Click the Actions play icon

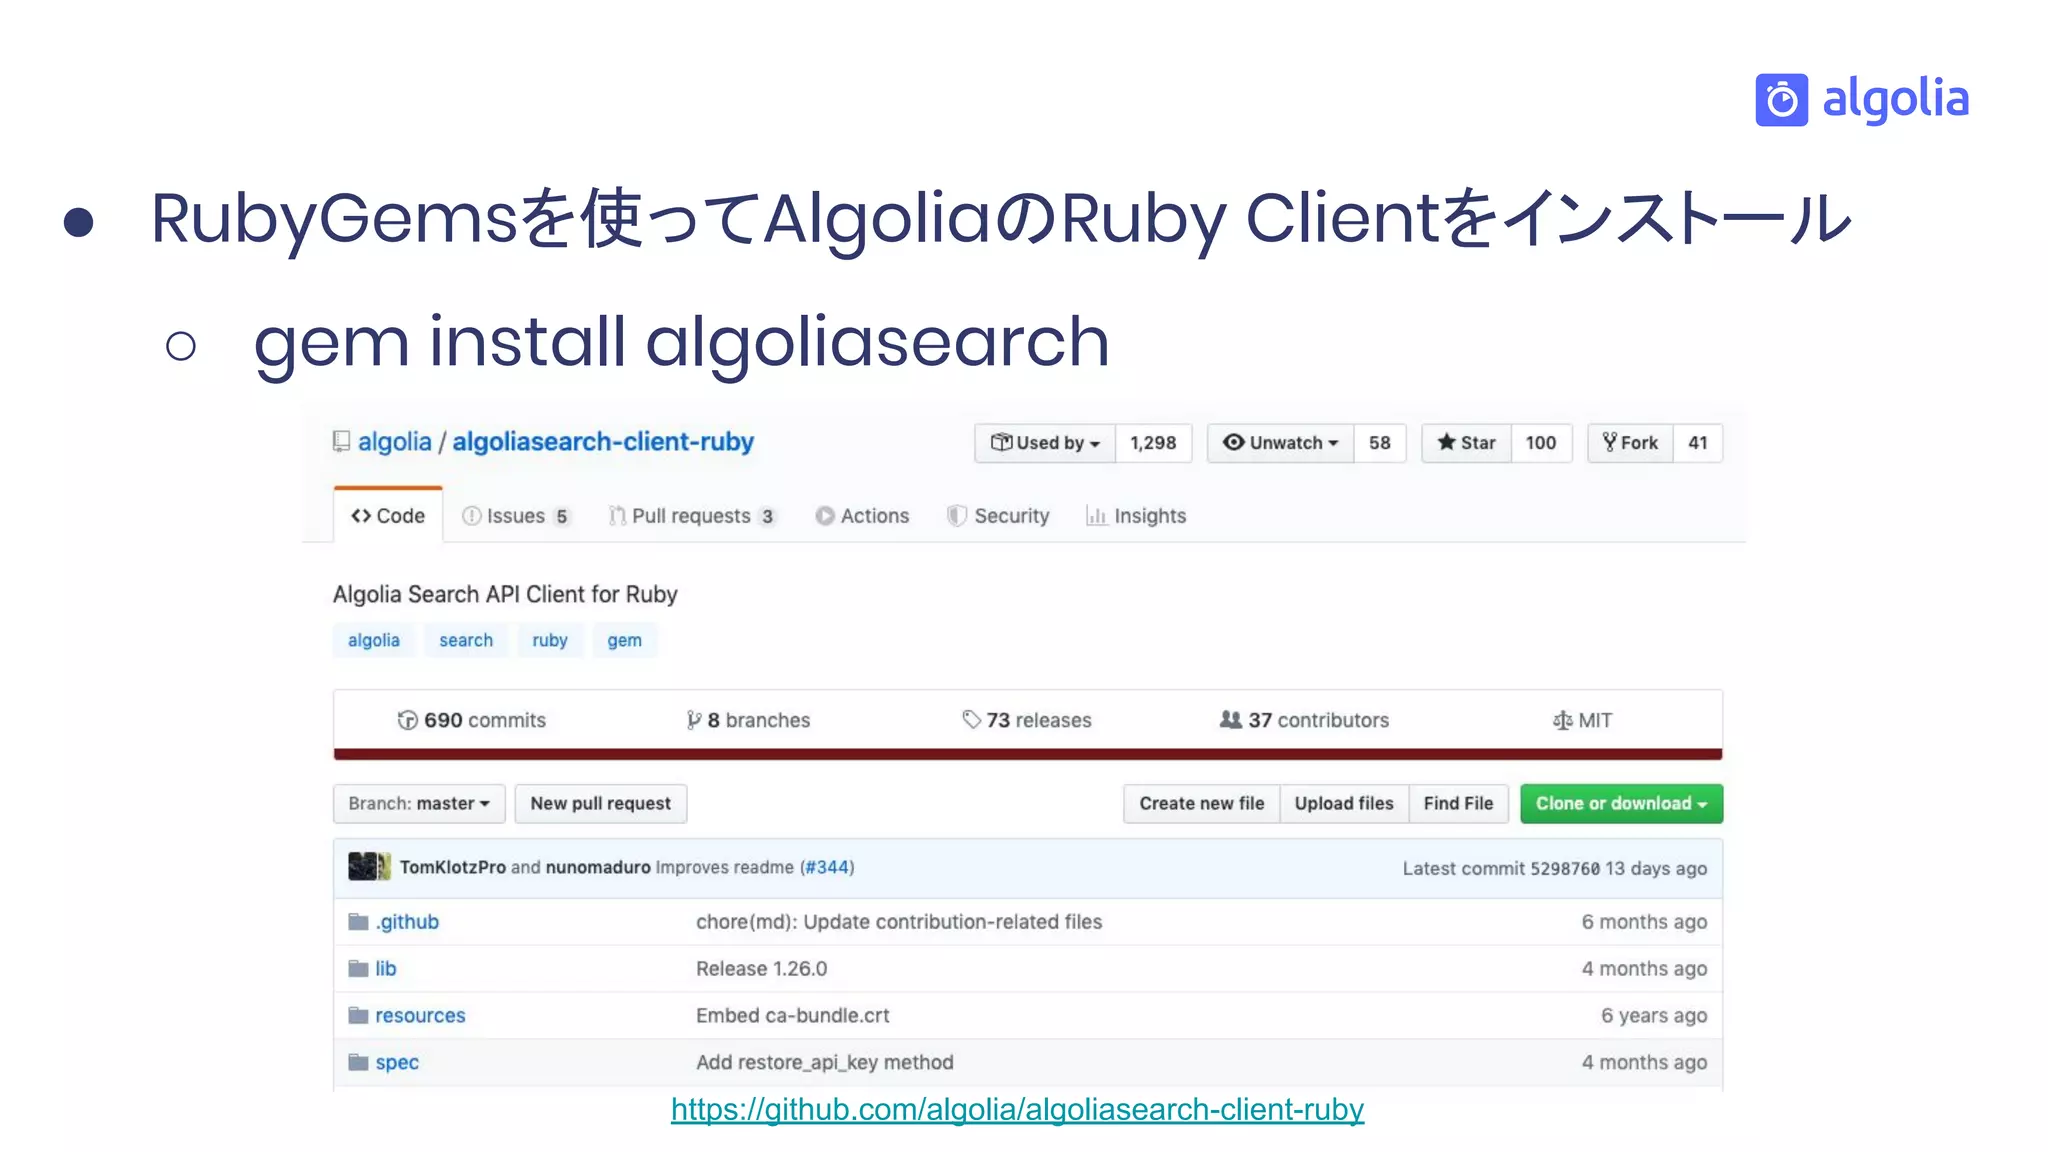coord(825,516)
